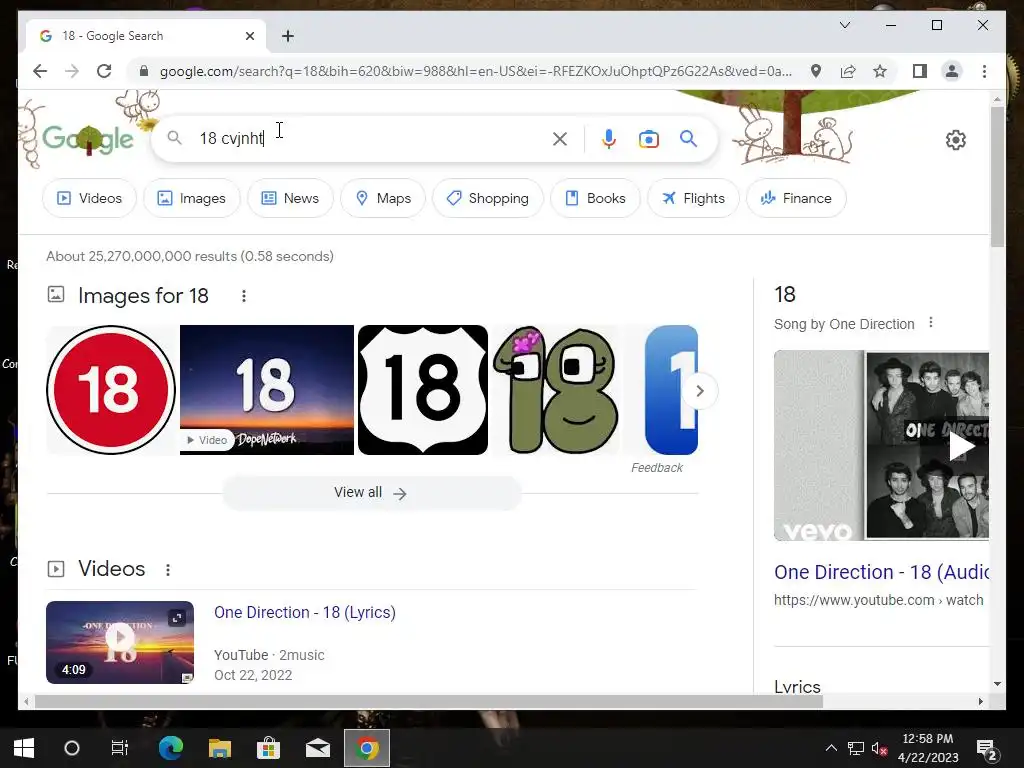Viewport: 1024px width, 768px height.
Task: Start voice search with the microphone
Action: [609, 138]
